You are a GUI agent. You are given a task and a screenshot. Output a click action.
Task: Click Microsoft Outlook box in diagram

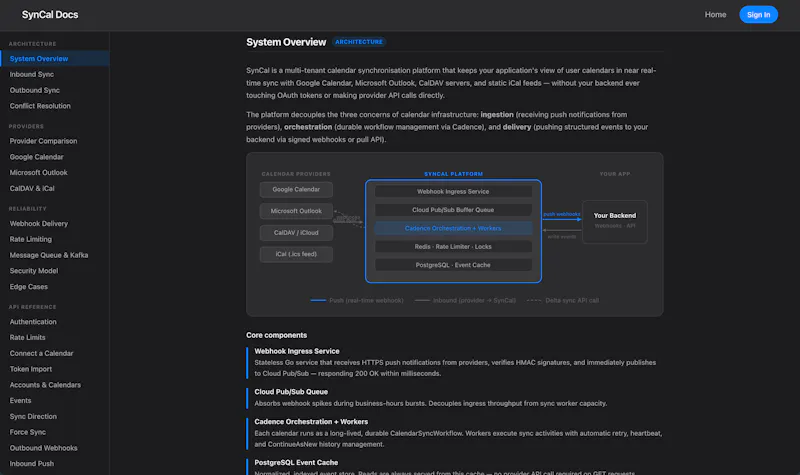tap(296, 211)
